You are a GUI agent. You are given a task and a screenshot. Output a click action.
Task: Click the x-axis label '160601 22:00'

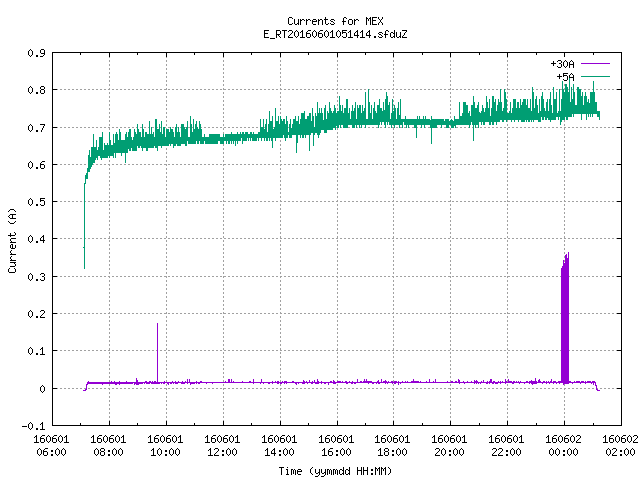[506, 446]
